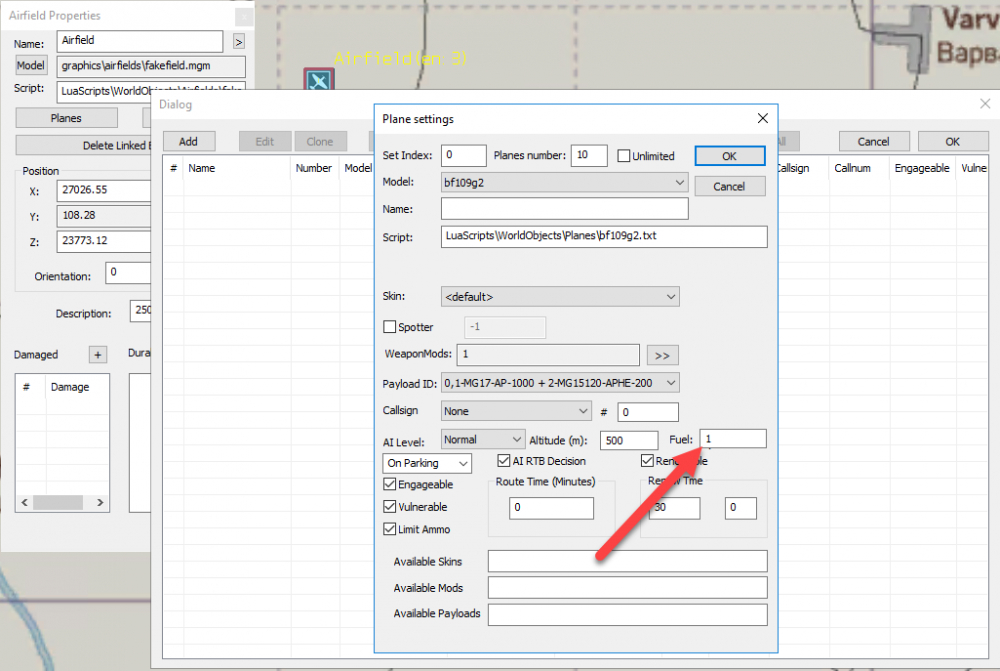The height and width of the screenshot is (671, 1000).
Task: Click the Name column header in list
Action: [x=202, y=168]
